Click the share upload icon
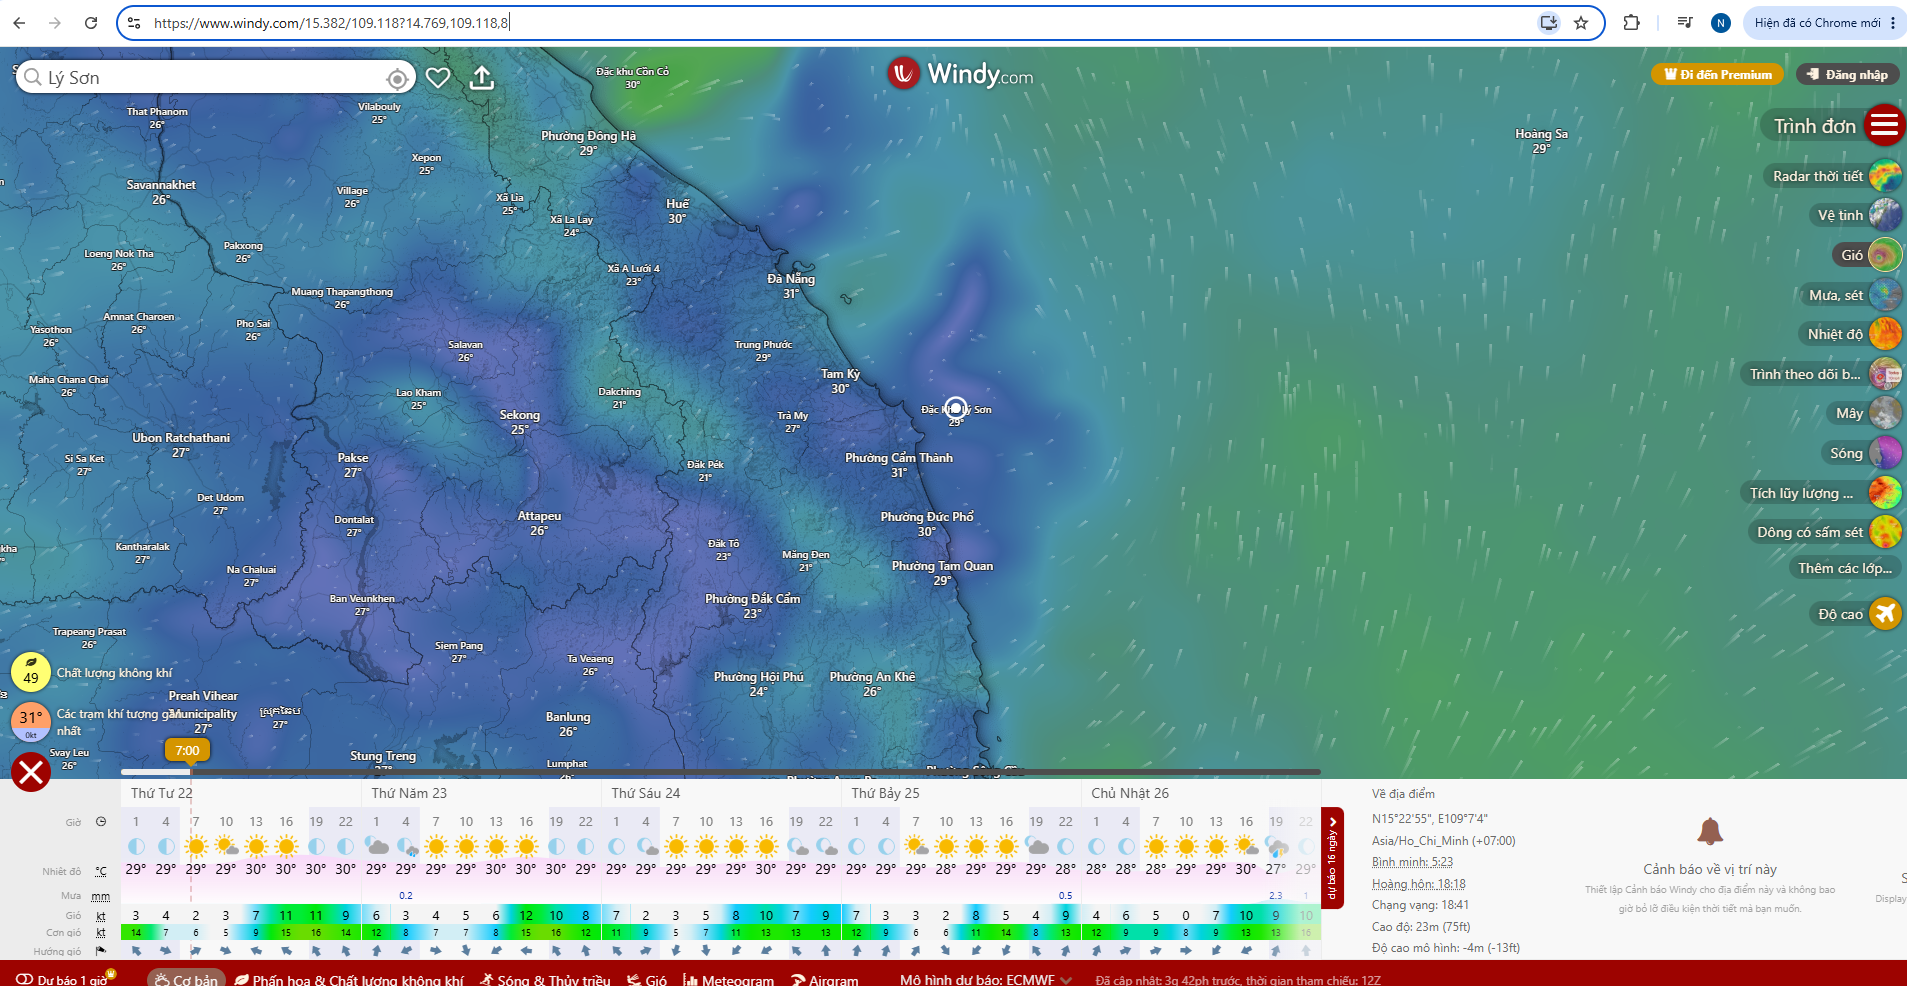Image resolution: width=1907 pixels, height=986 pixels. point(482,78)
